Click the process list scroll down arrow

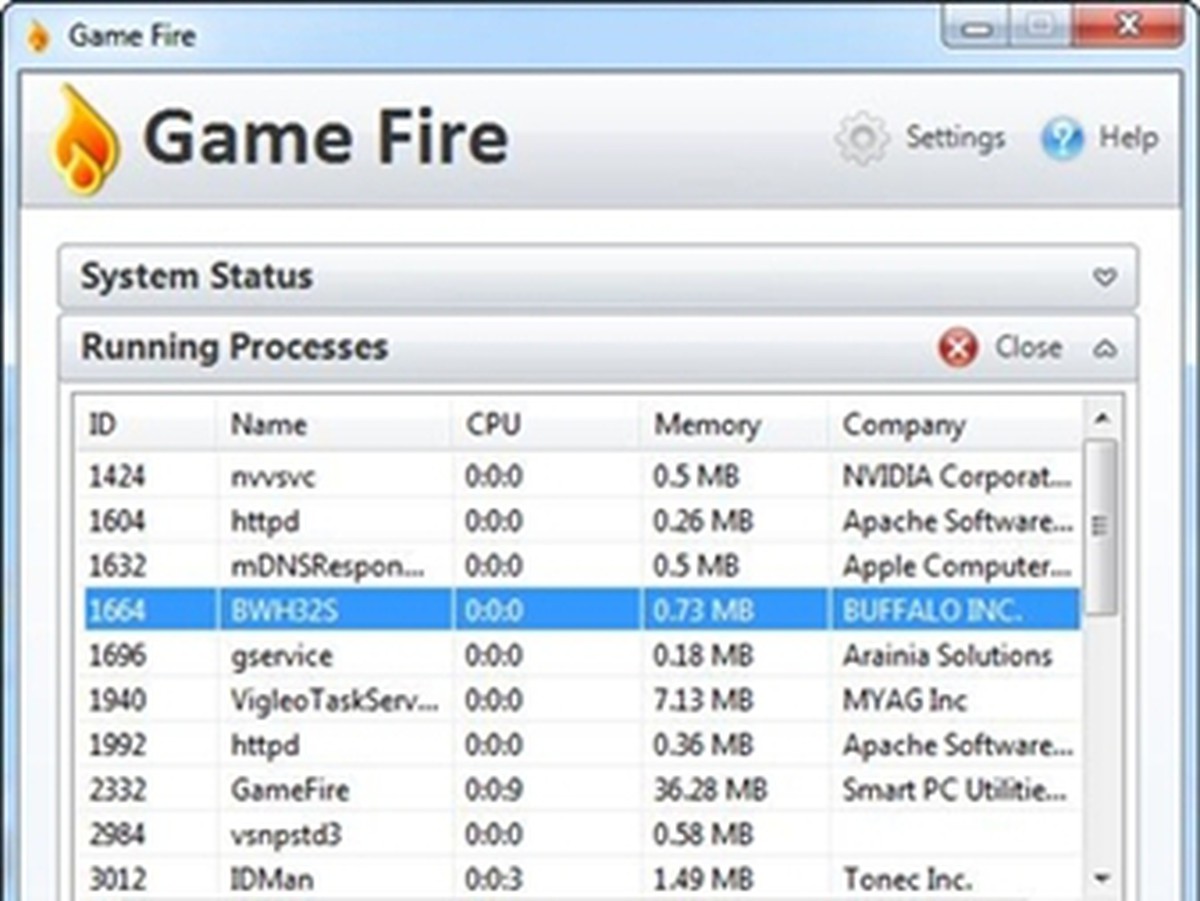pos(1102,879)
